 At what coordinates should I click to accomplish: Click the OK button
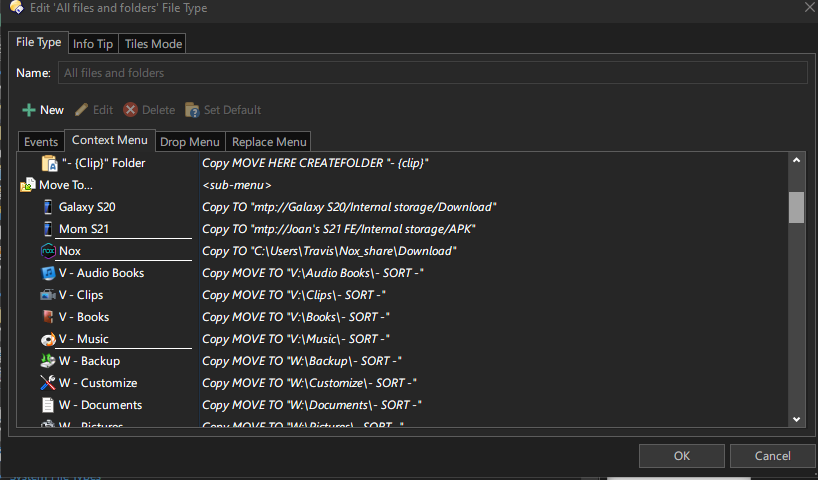point(681,456)
